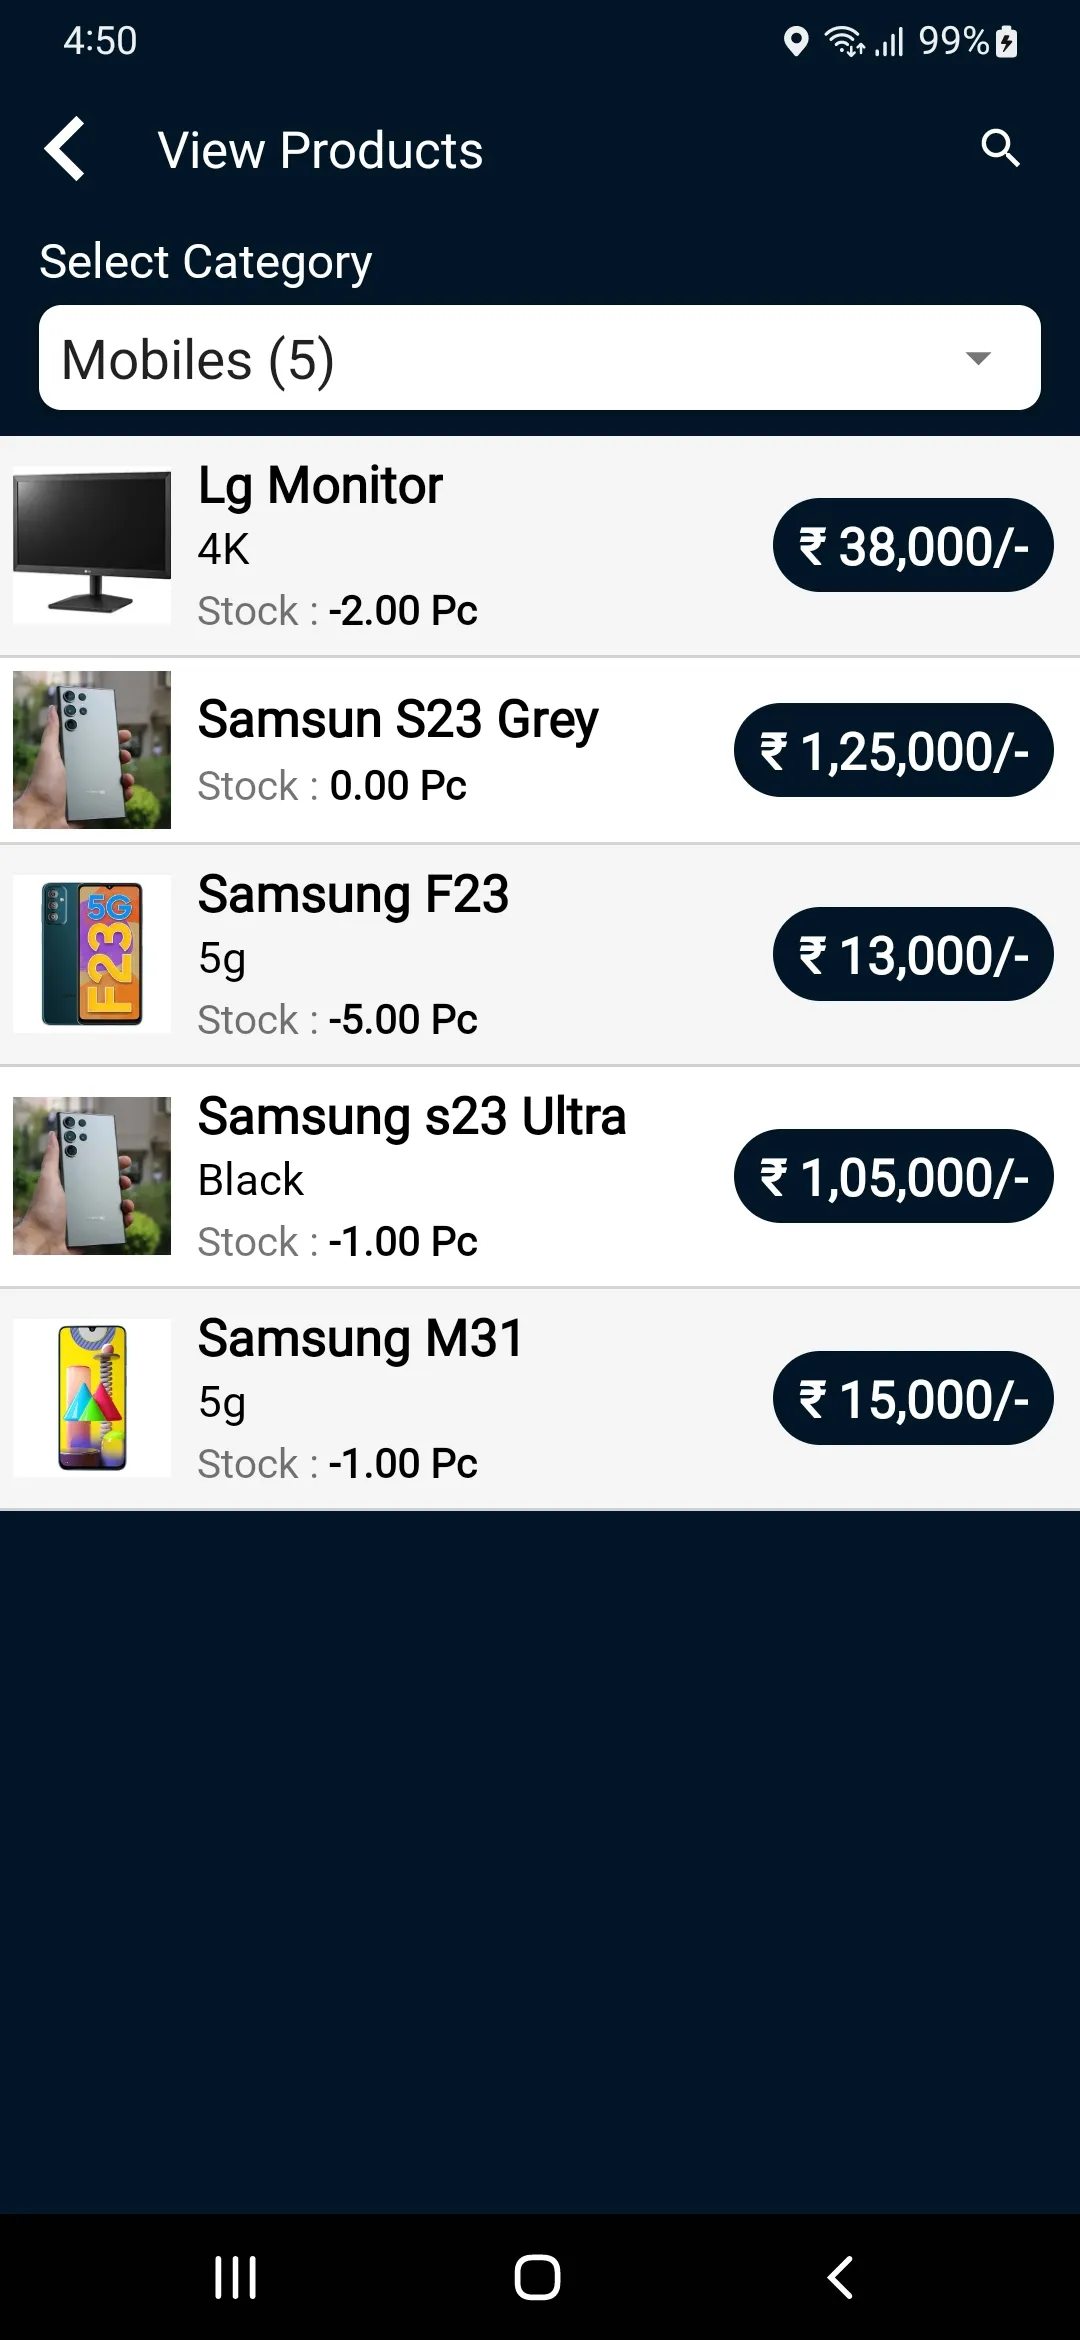
Task: Select the Lg Monitor product title
Action: pos(320,486)
